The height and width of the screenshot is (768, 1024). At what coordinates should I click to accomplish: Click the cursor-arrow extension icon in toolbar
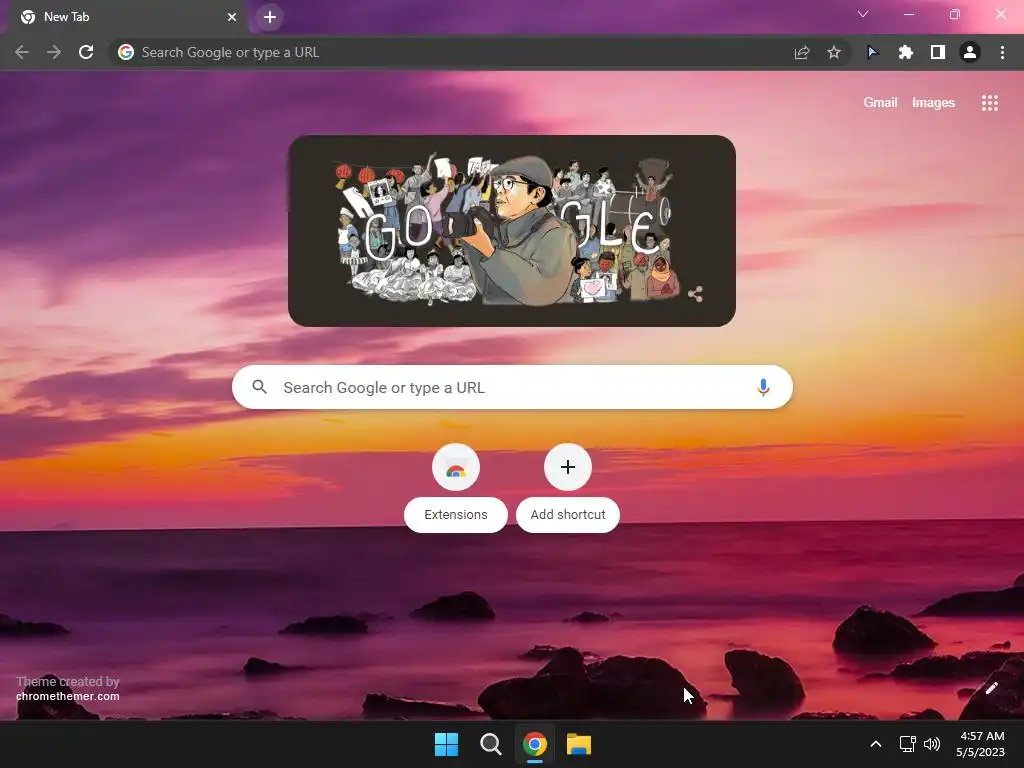coord(872,52)
